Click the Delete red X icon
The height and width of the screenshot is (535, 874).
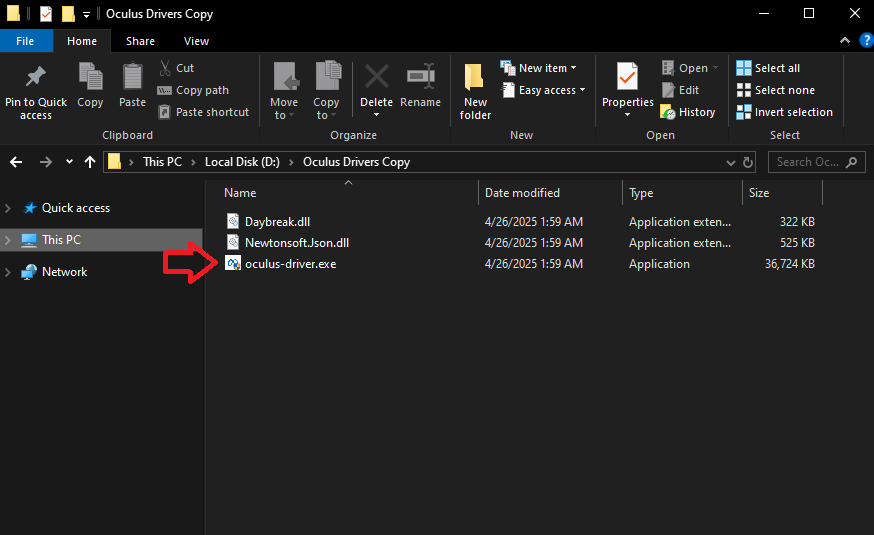tap(376, 77)
